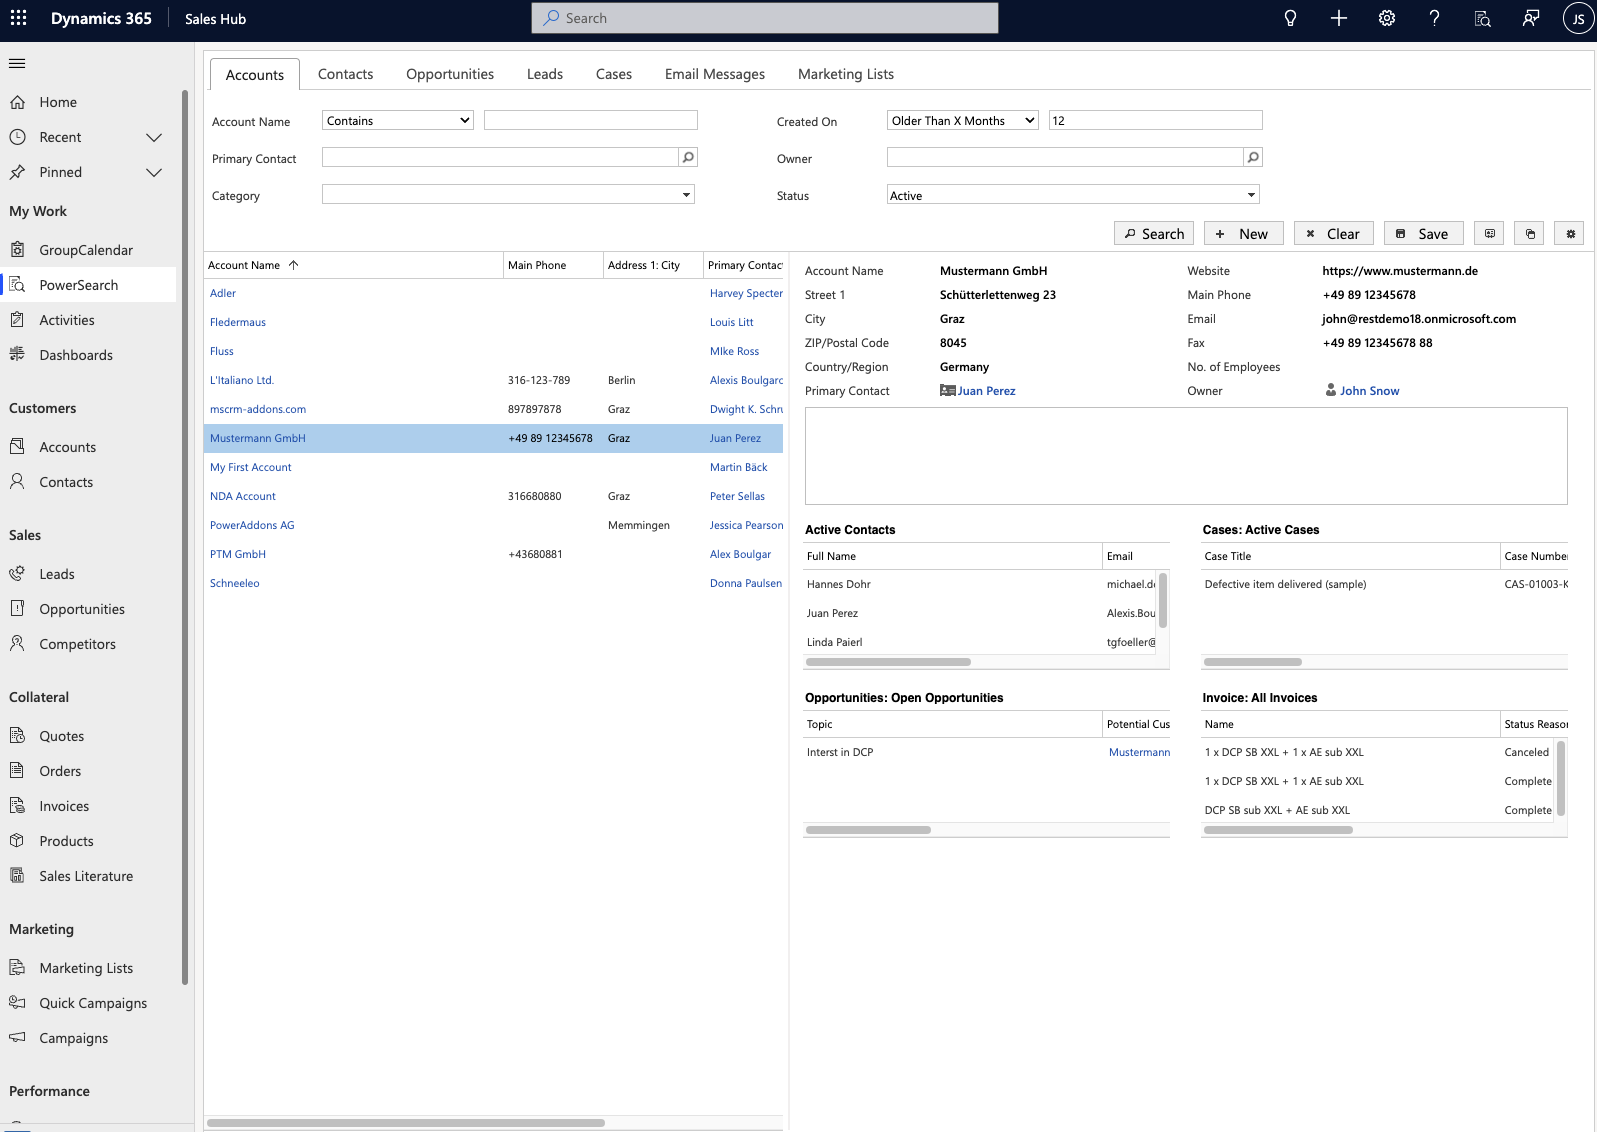Switch to the Contacts tab
The image size is (1597, 1132).
(345, 74)
